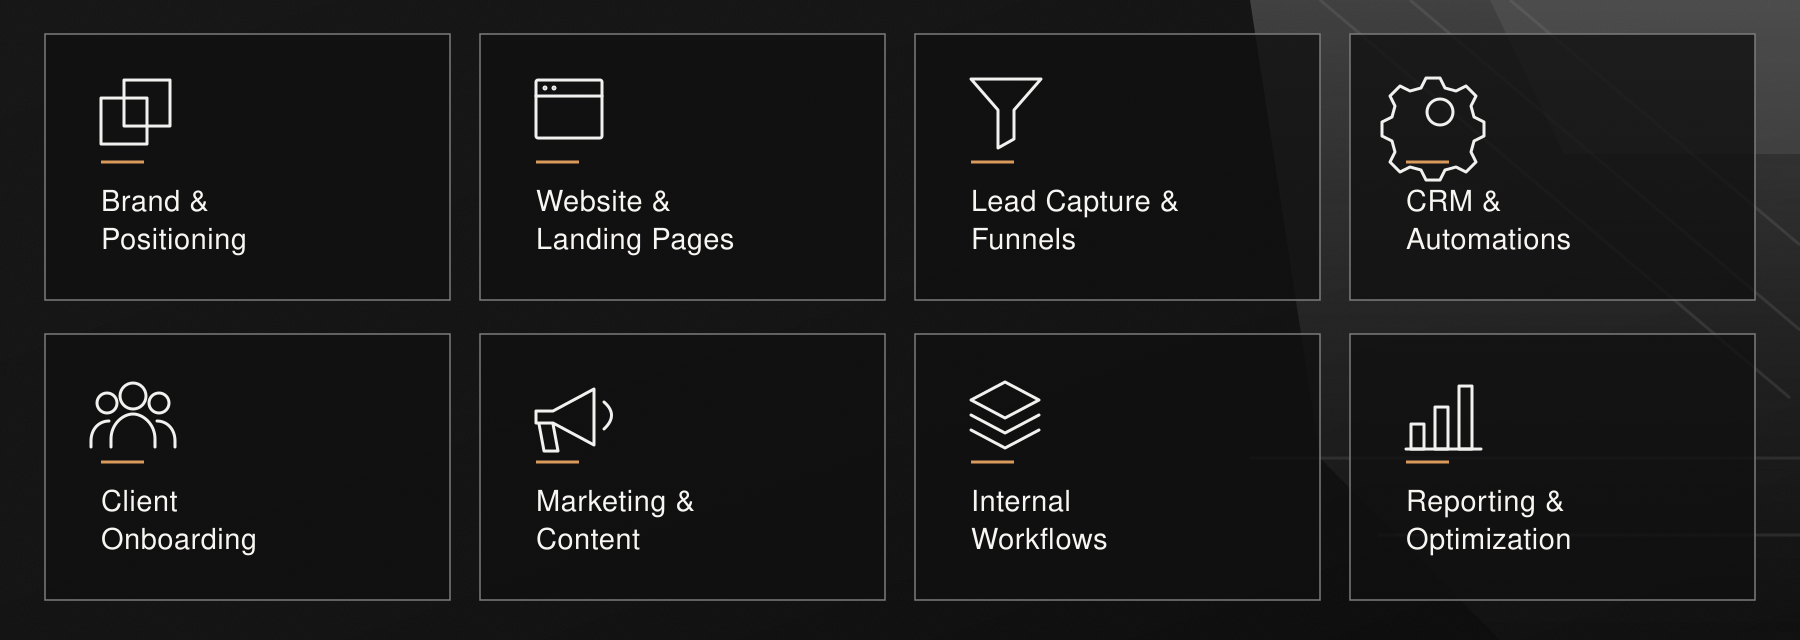1800x640 pixels.
Task: Click the overlapping squares brand icon
Action: [x=136, y=112]
